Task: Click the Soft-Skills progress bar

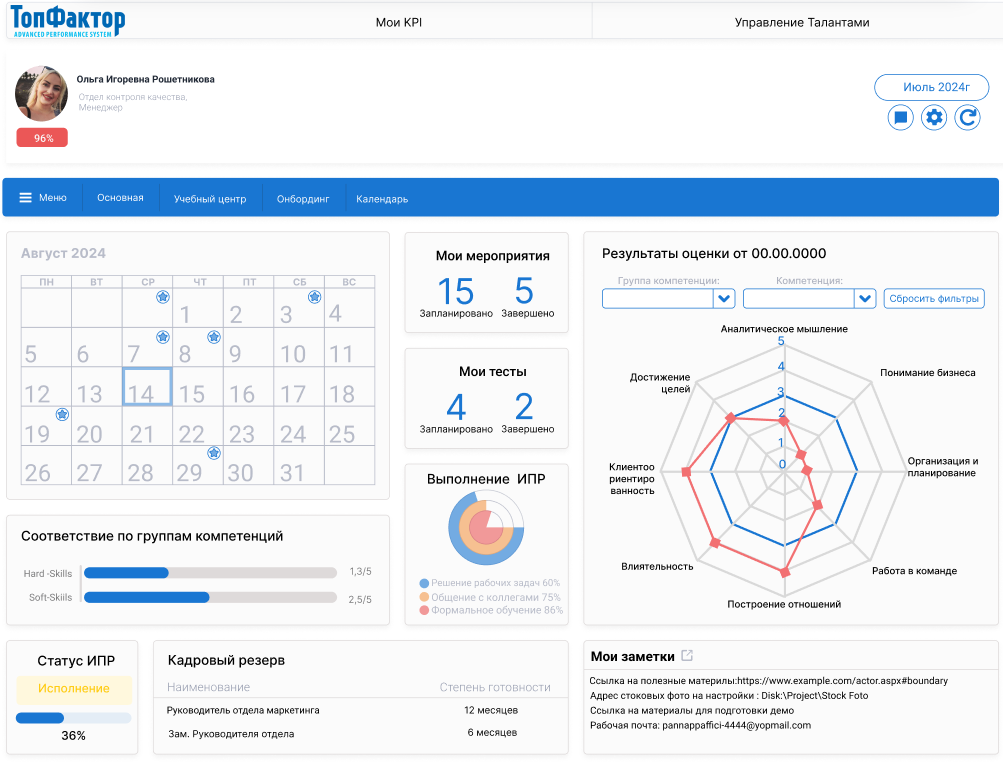Action: (x=210, y=597)
